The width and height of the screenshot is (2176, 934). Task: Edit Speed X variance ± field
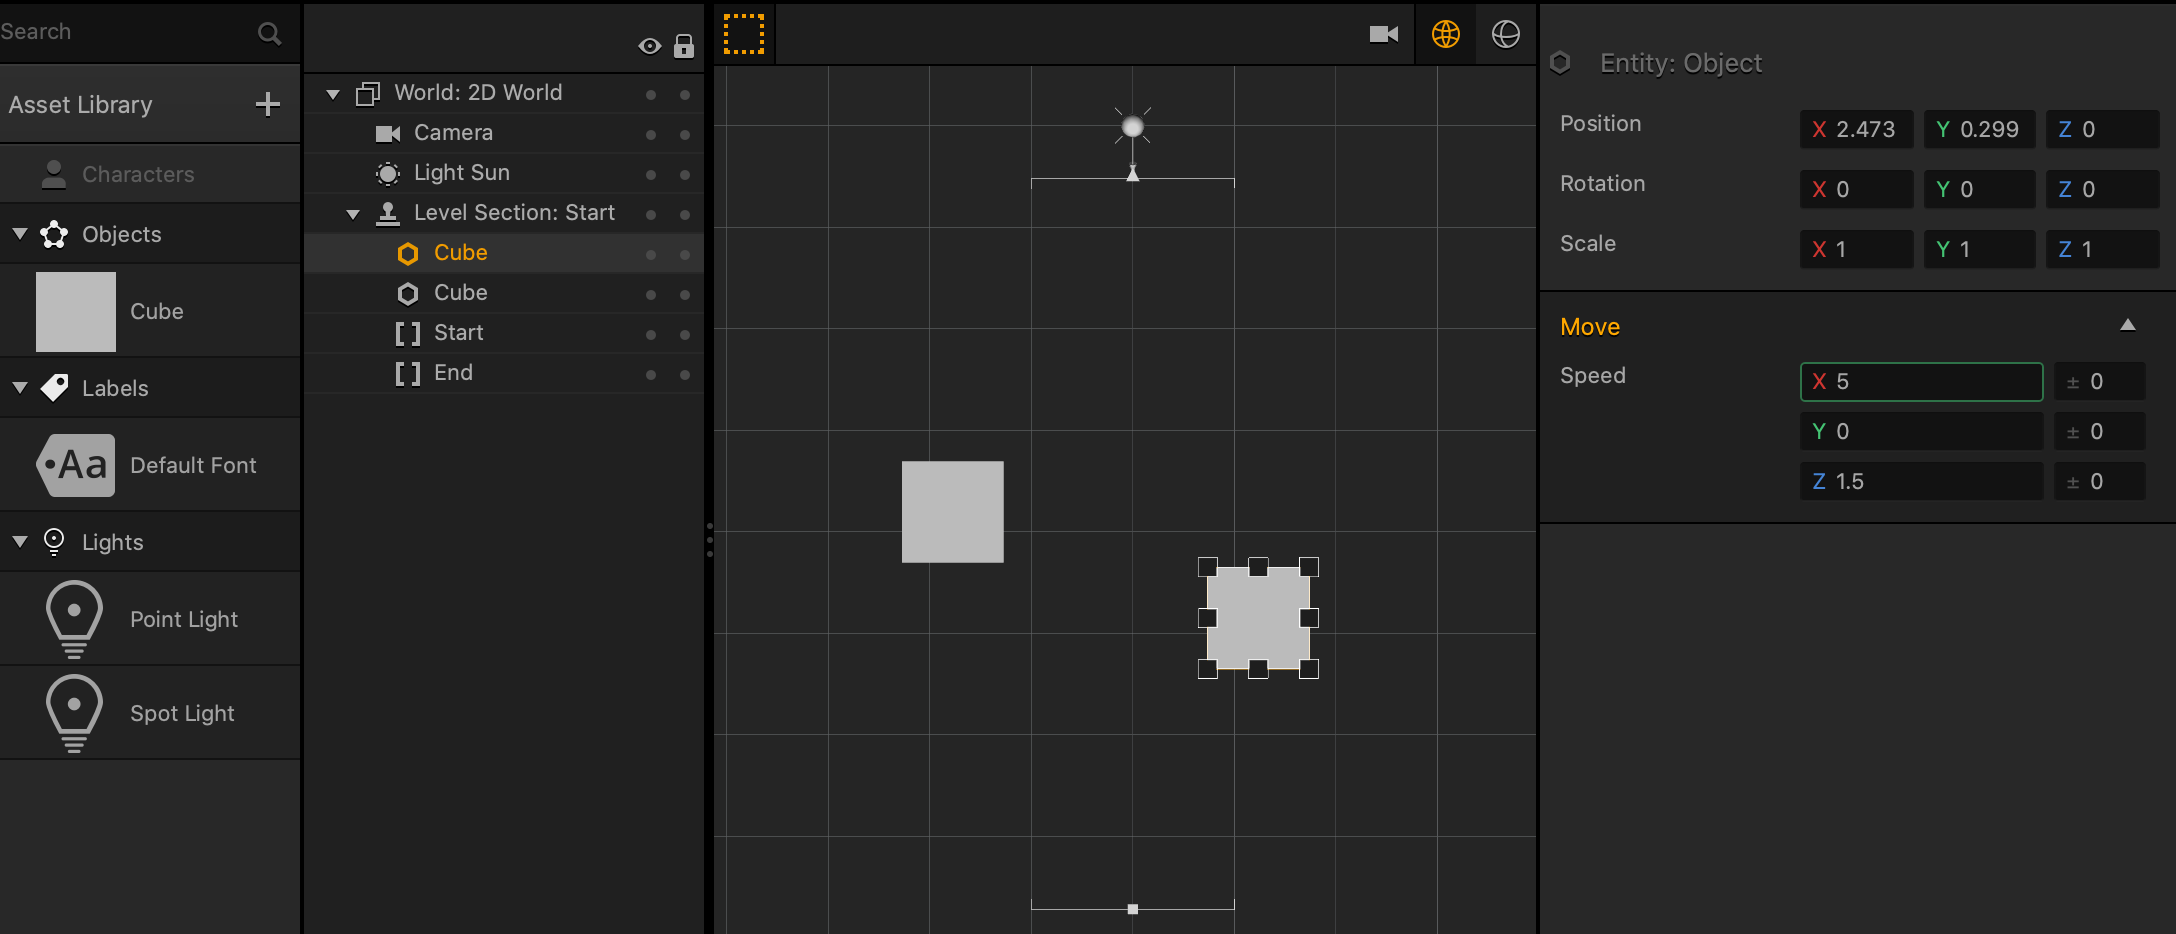(x=2100, y=382)
